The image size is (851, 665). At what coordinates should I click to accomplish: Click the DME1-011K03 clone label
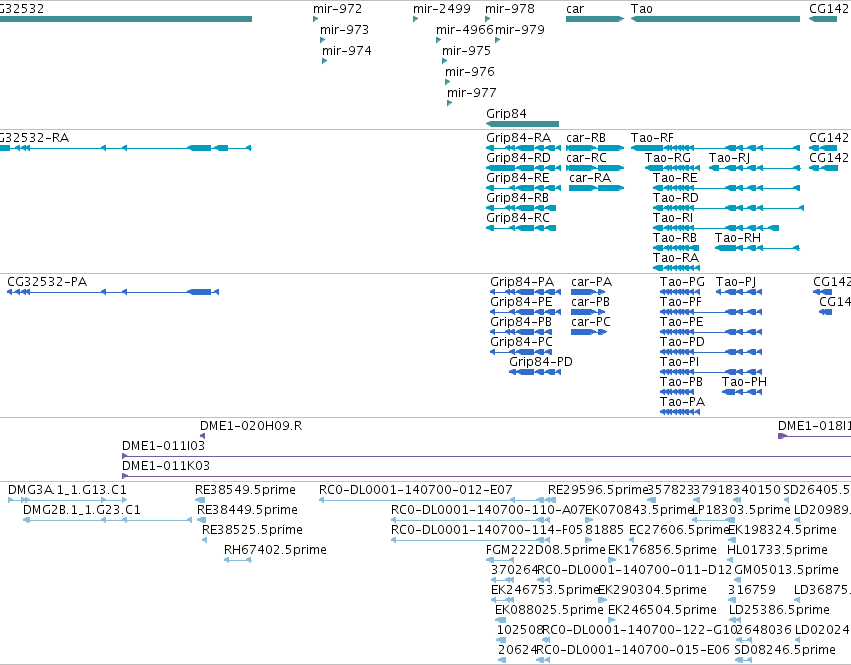click(166, 466)
